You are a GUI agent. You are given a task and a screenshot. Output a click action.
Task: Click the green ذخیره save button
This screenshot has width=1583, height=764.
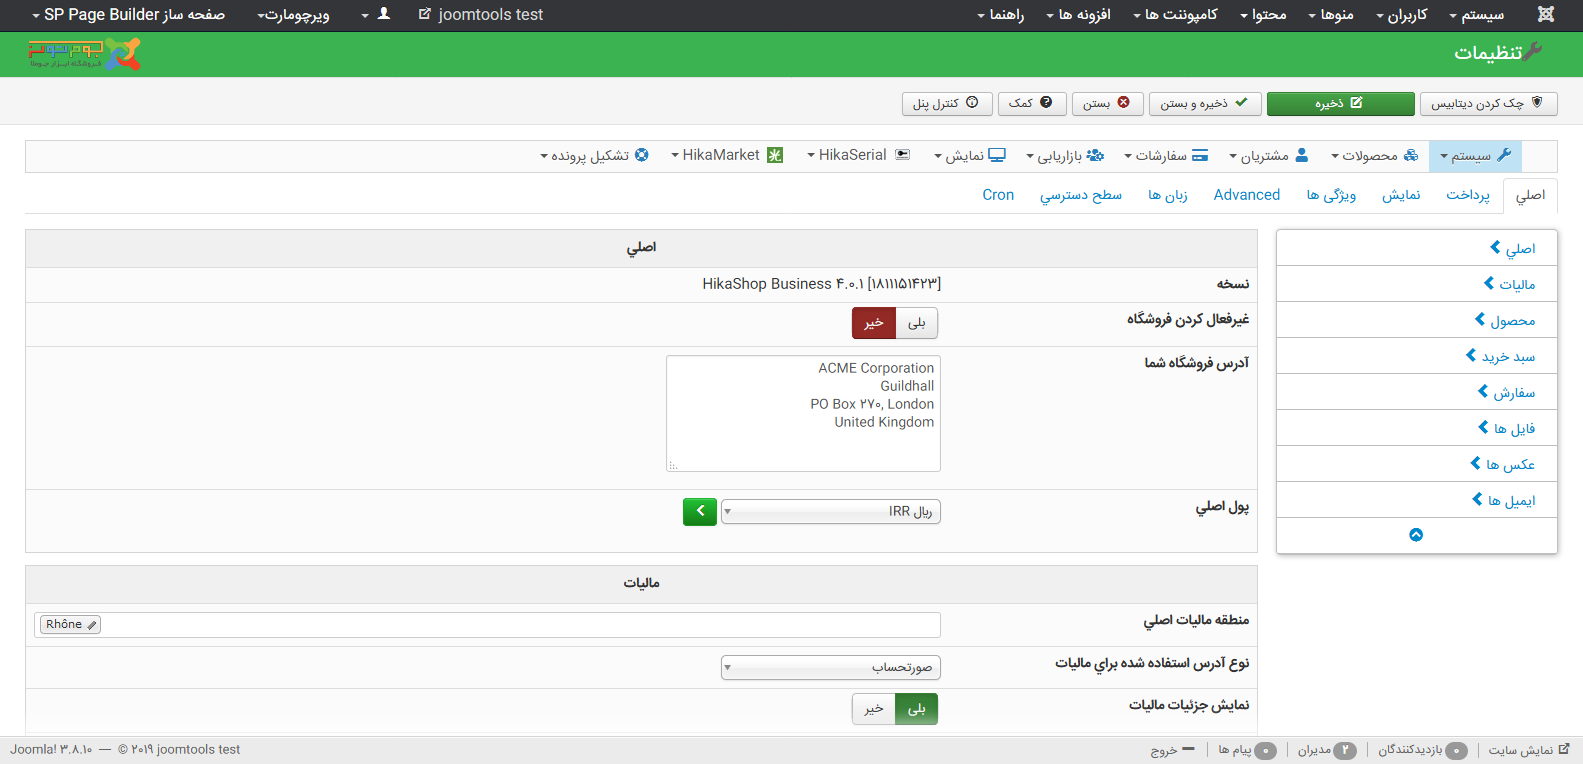(x=1340, y=103)
